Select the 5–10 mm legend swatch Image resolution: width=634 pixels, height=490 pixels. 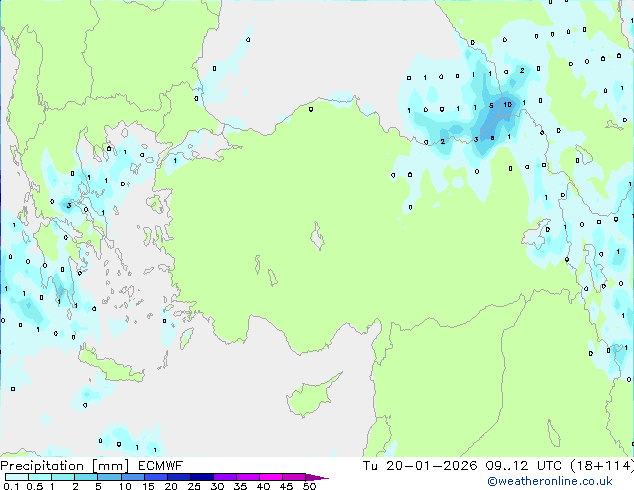pos(109,477)
